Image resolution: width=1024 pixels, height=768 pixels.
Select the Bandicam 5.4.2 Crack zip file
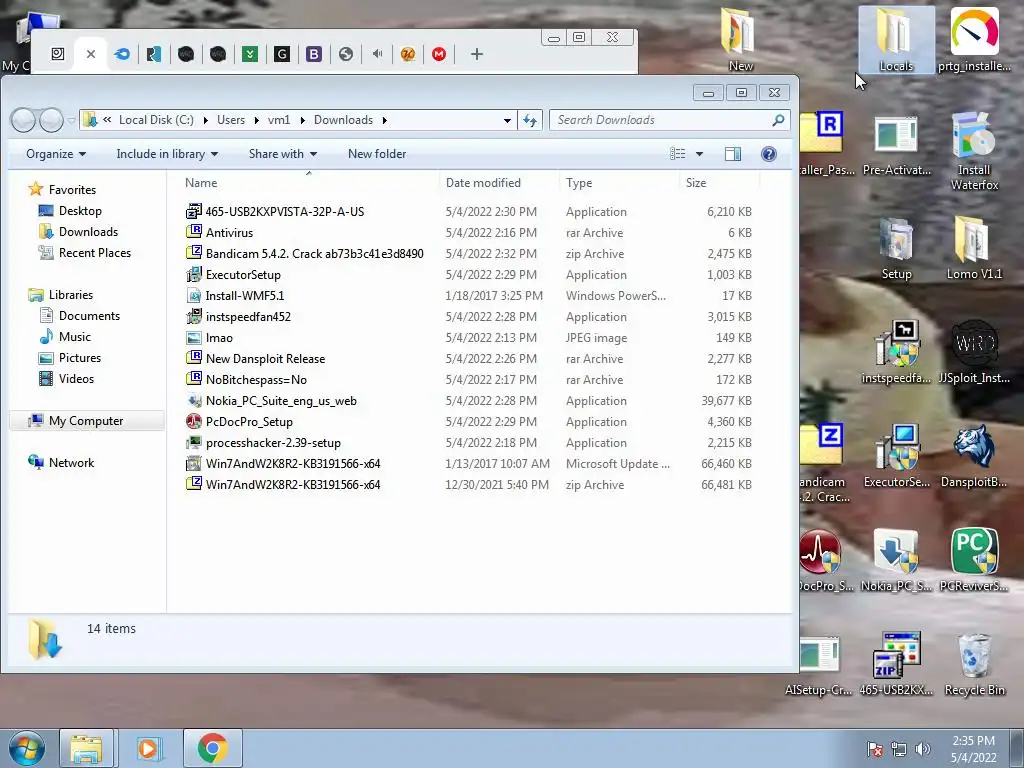tap(314, 253)
